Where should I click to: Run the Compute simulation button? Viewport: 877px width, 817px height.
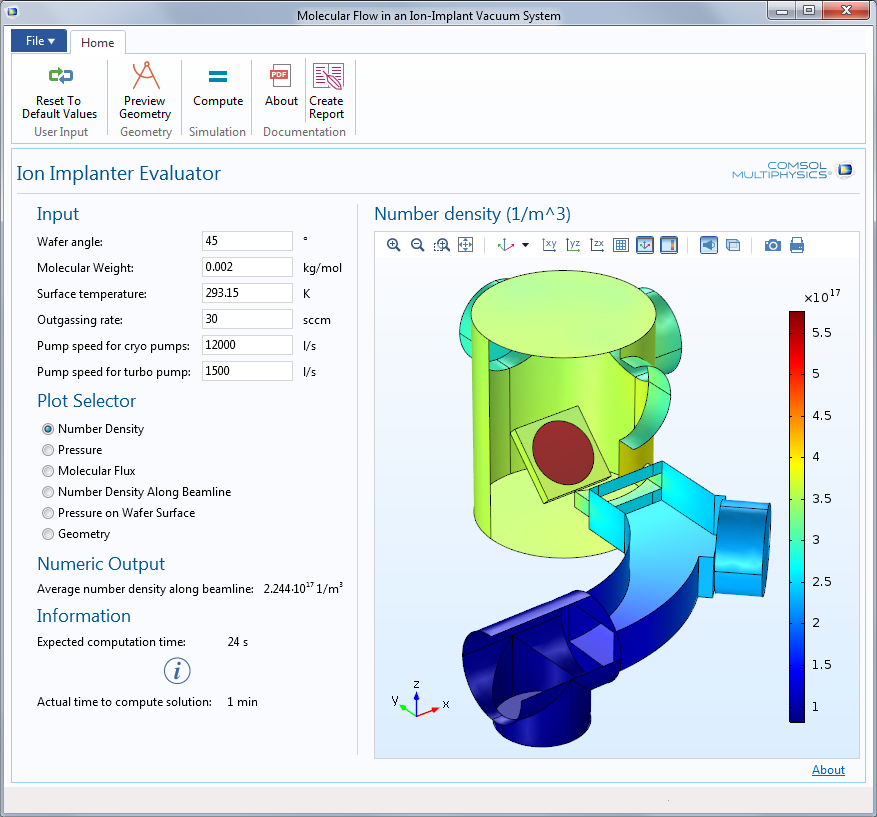point(218,86)
